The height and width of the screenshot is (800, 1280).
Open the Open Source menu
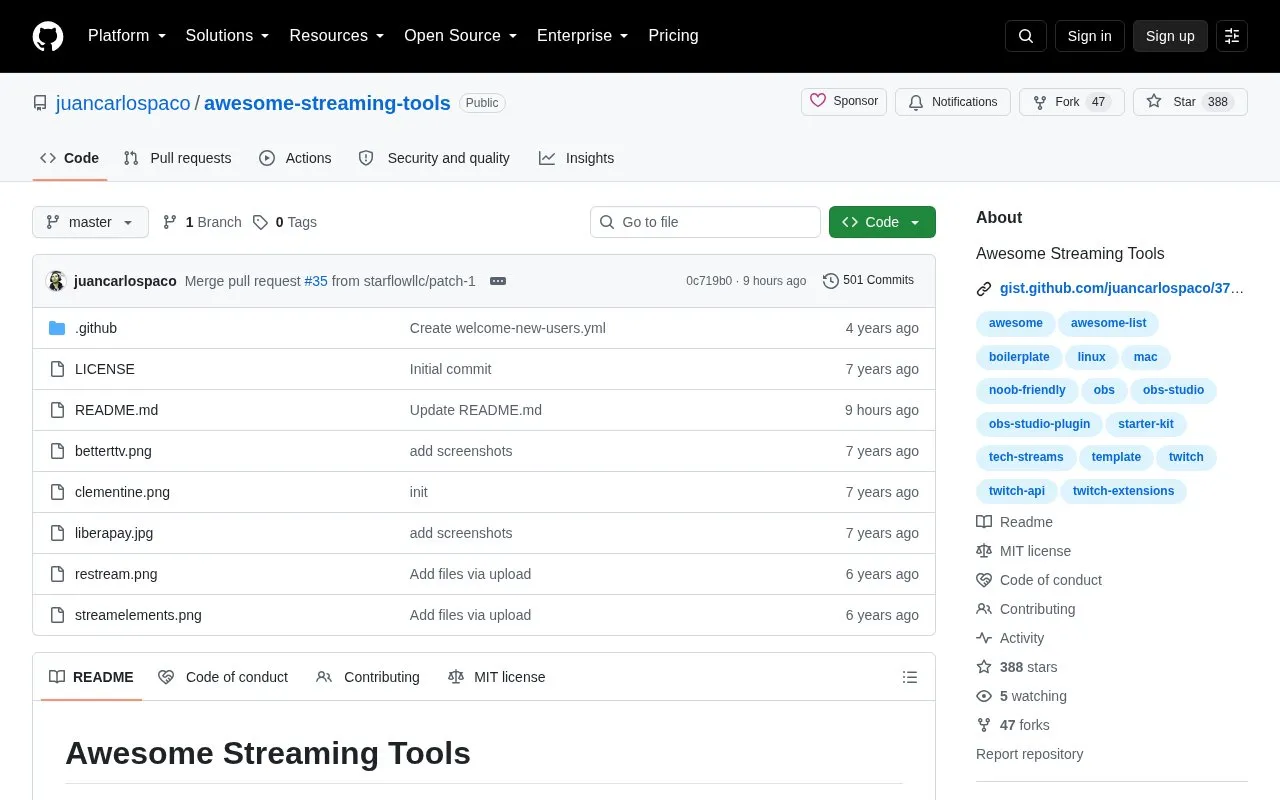460,36
